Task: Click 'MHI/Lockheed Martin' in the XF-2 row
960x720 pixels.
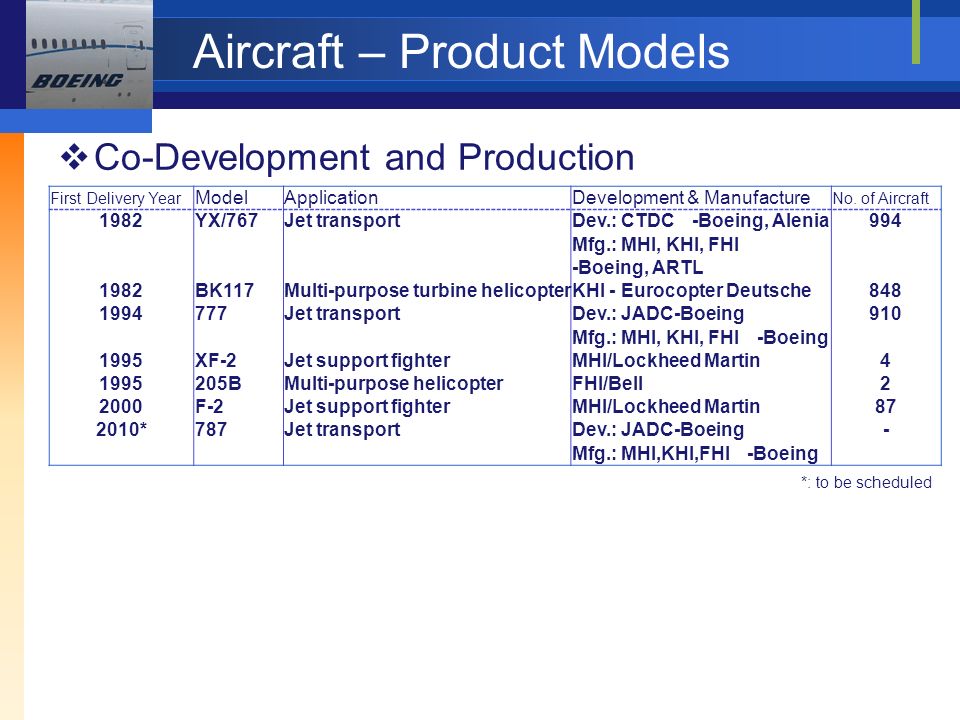Action: pos(666,360)
